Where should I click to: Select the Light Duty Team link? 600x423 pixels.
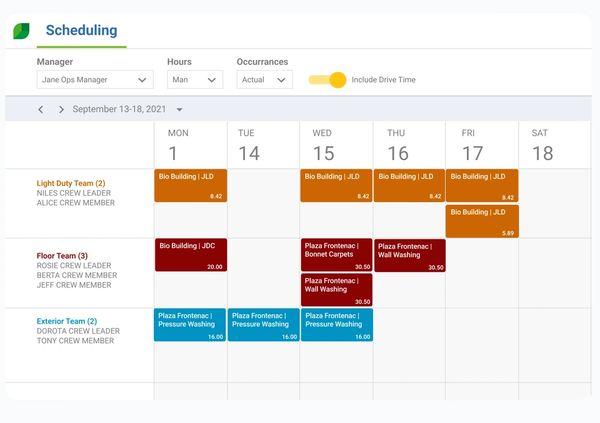click(x=70, y=183)
